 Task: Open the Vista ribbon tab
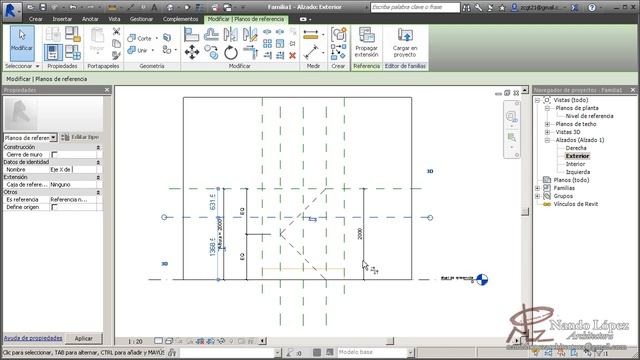pos(114,19)
